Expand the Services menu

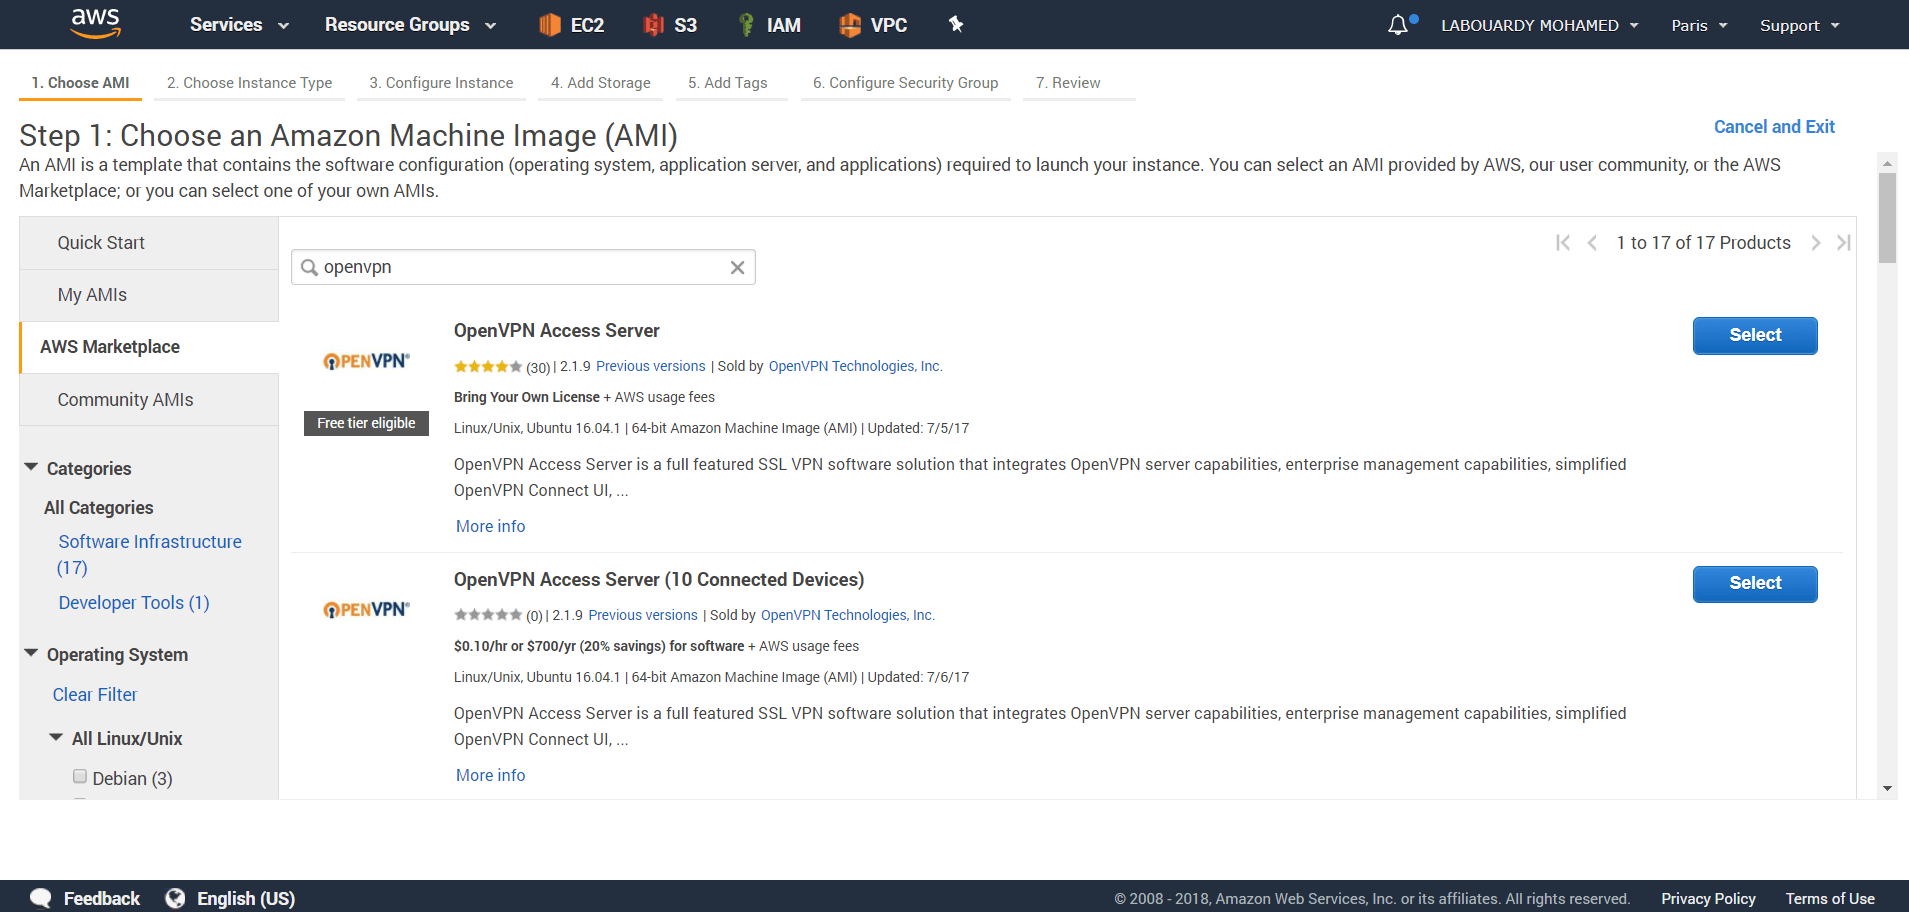point(239,25)
